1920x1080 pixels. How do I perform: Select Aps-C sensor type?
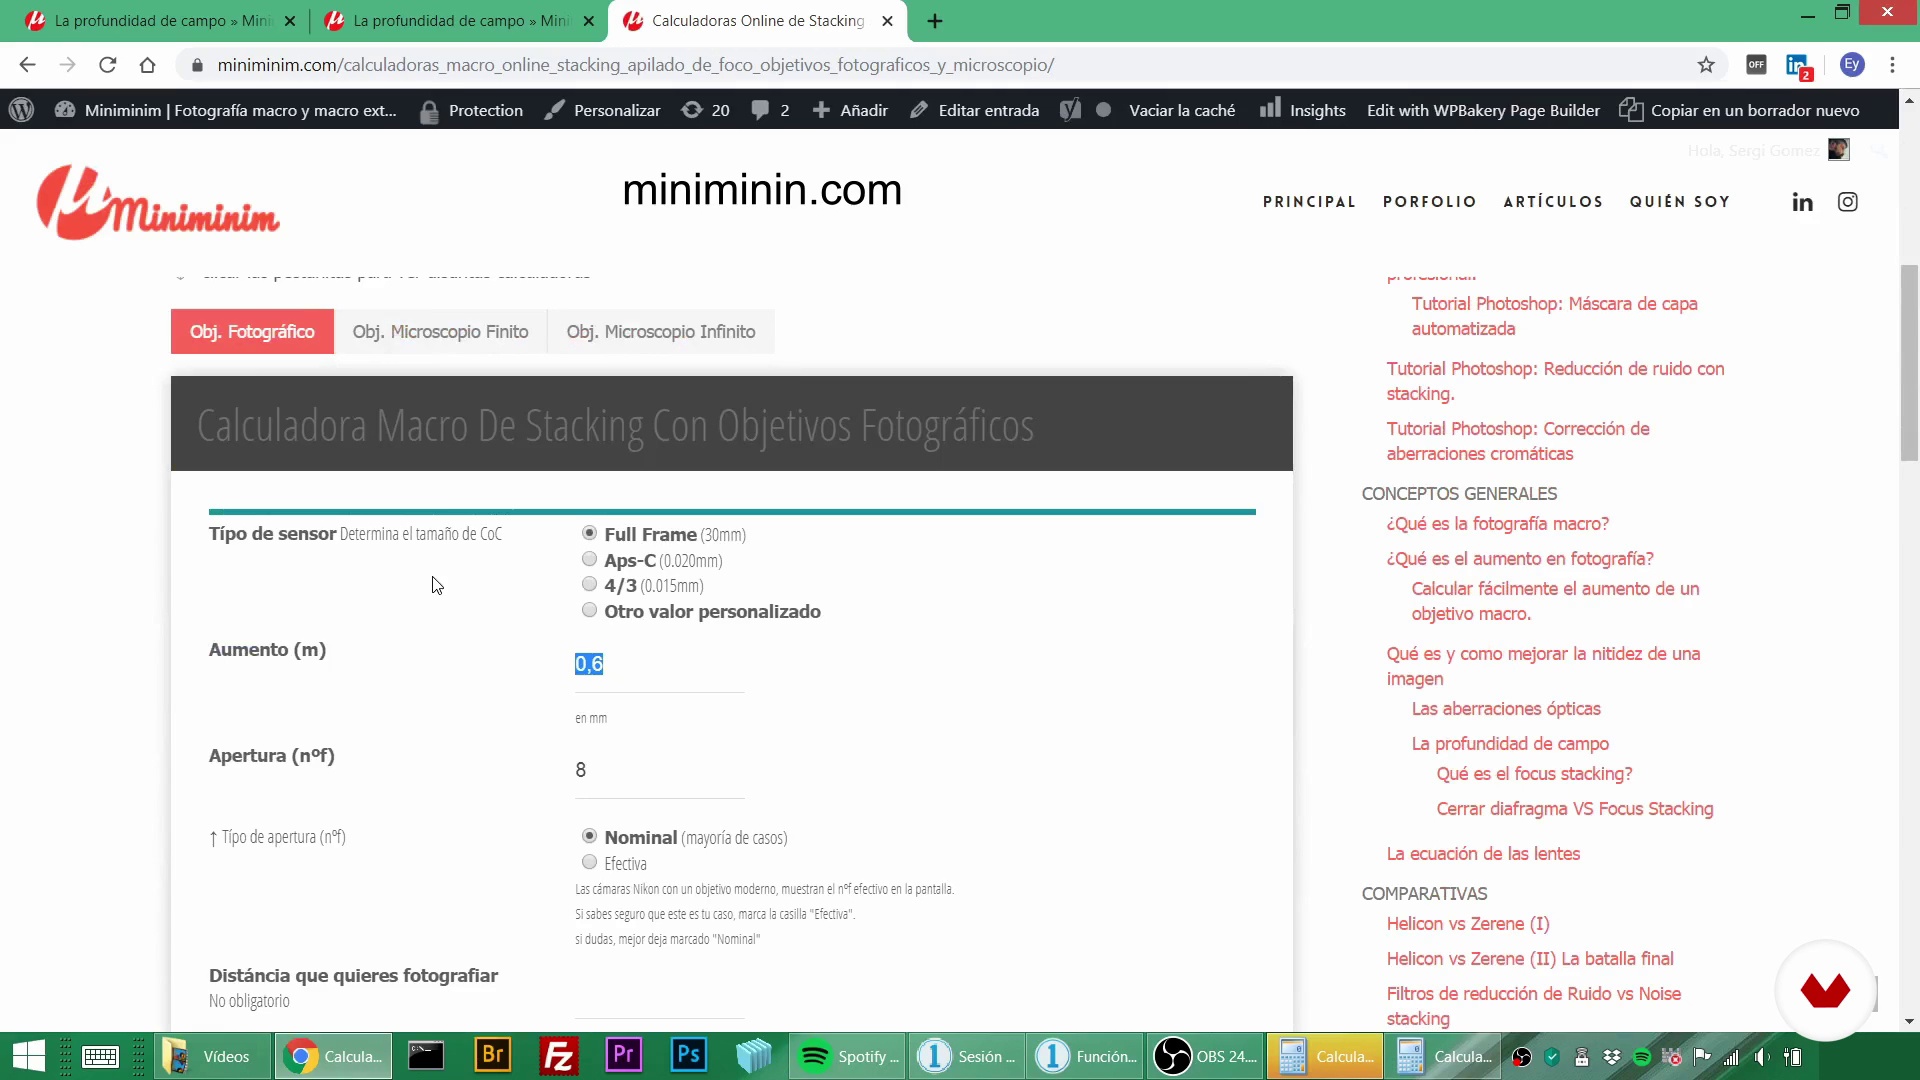point(589,559)
